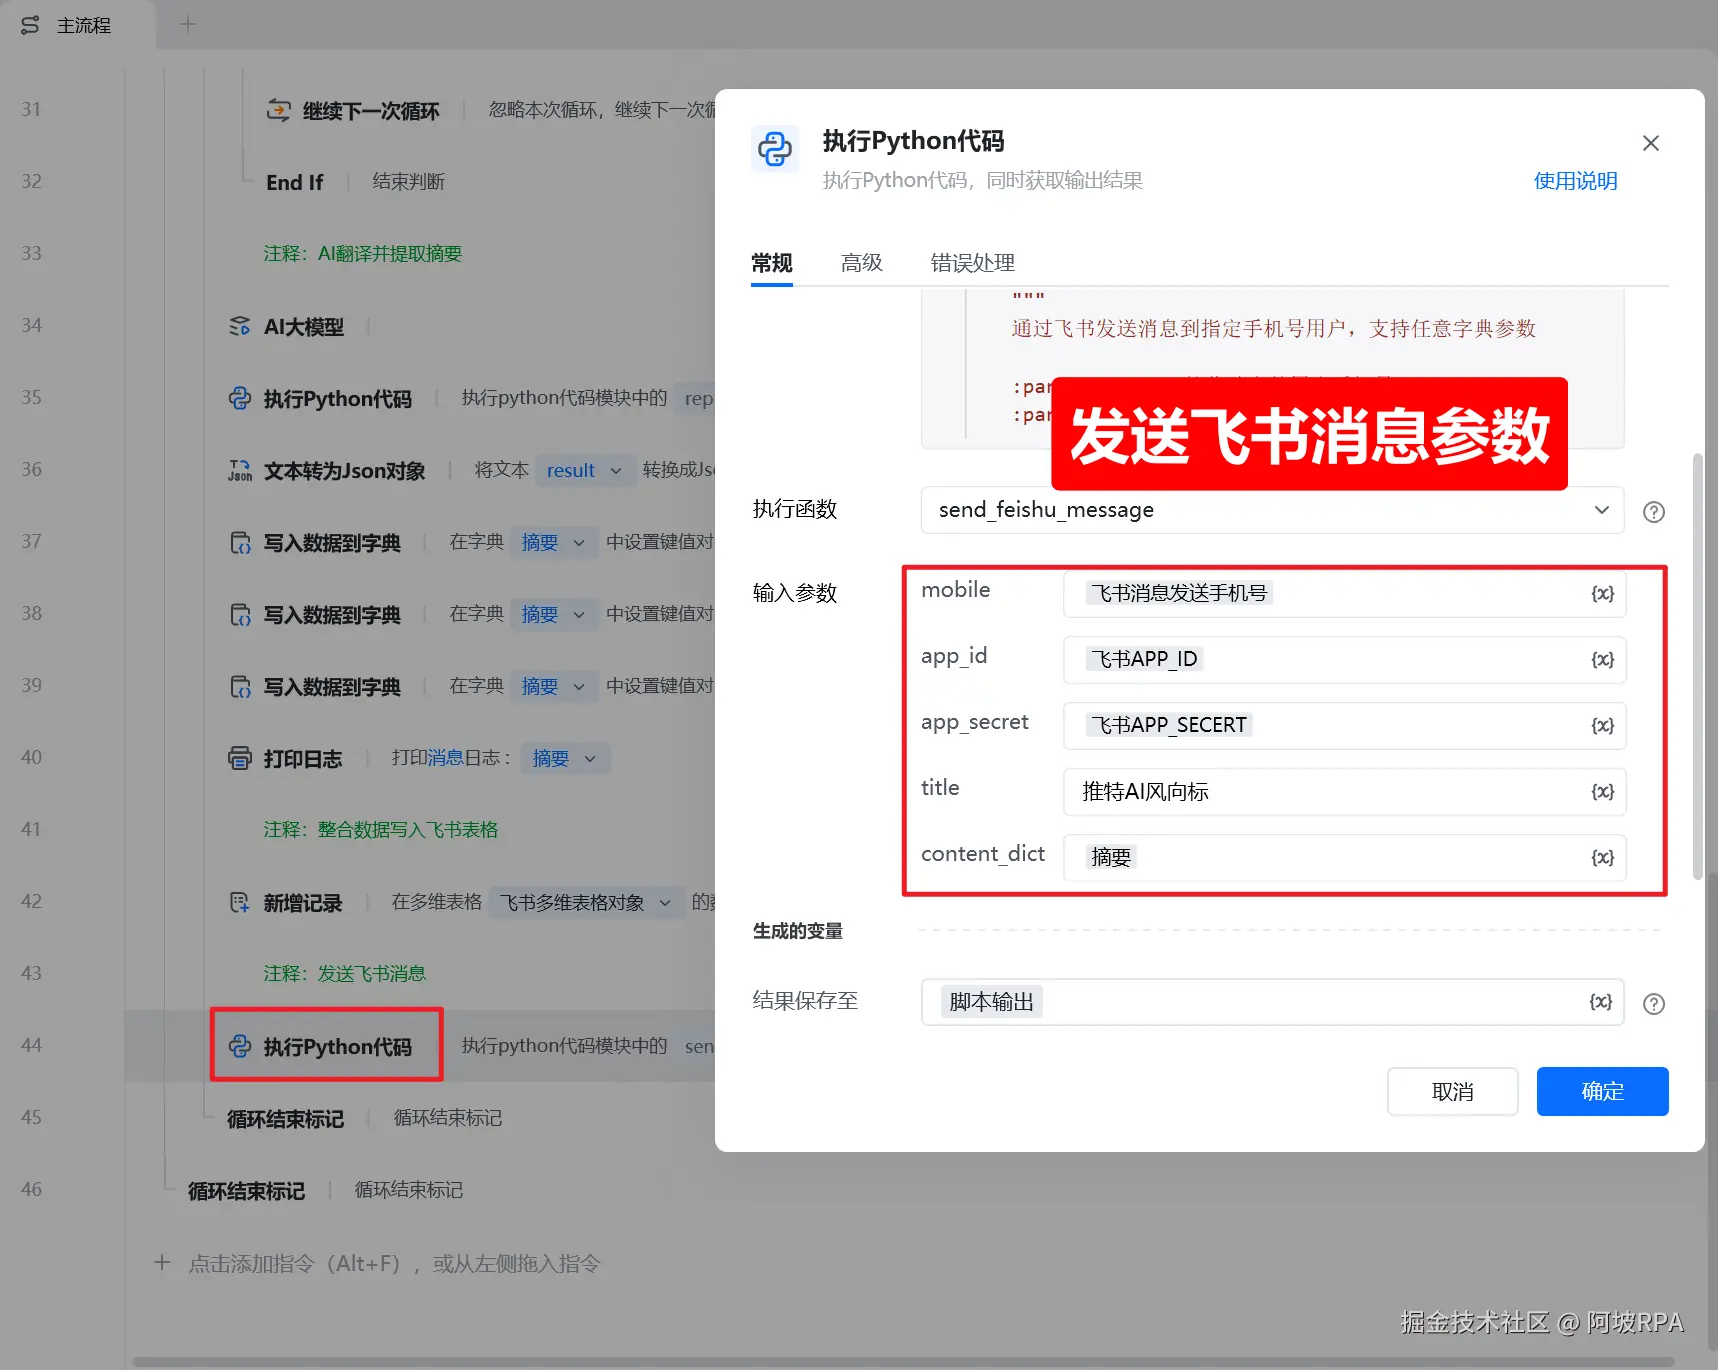The width and height of the screenshot is (1718, 1370).
Task: Click Python icon on line 44 step
Action: click(x=240, y=1047)
